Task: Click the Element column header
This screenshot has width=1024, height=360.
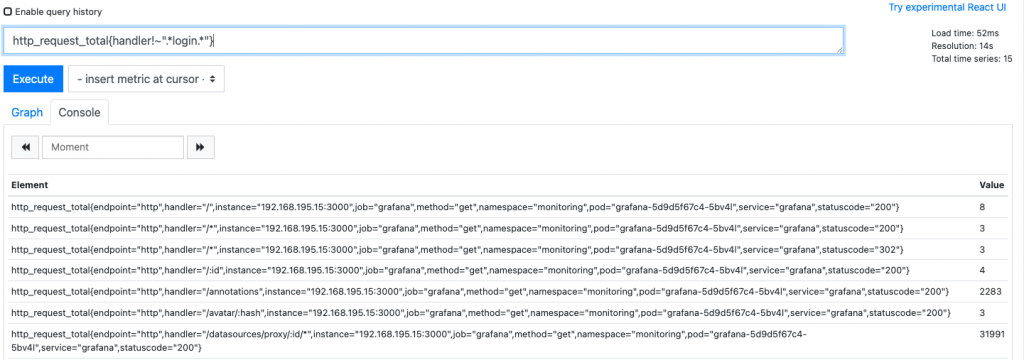Action: tap(29, 186)
